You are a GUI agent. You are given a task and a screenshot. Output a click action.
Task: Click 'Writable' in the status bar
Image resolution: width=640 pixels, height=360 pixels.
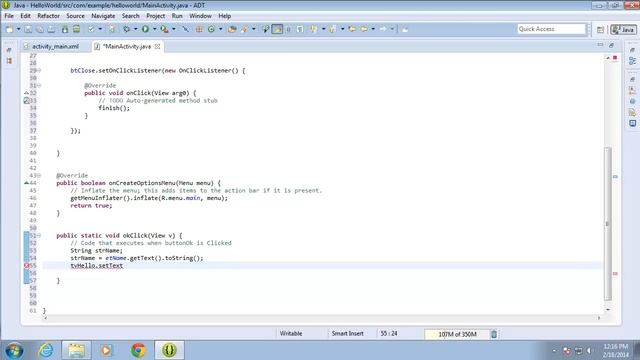291,333
